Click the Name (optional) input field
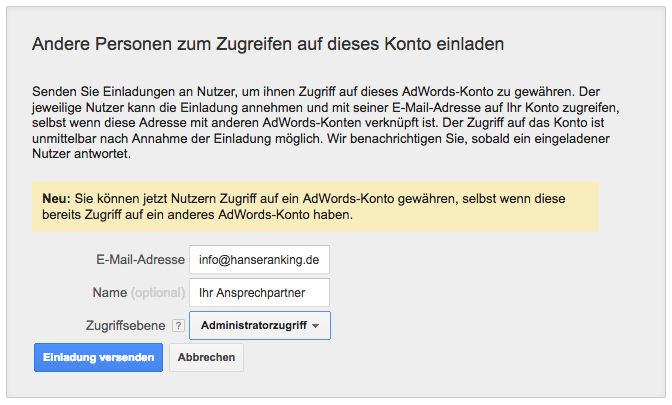Image resolution: width=672 pixels, height=405 pixels. [259, 292]
